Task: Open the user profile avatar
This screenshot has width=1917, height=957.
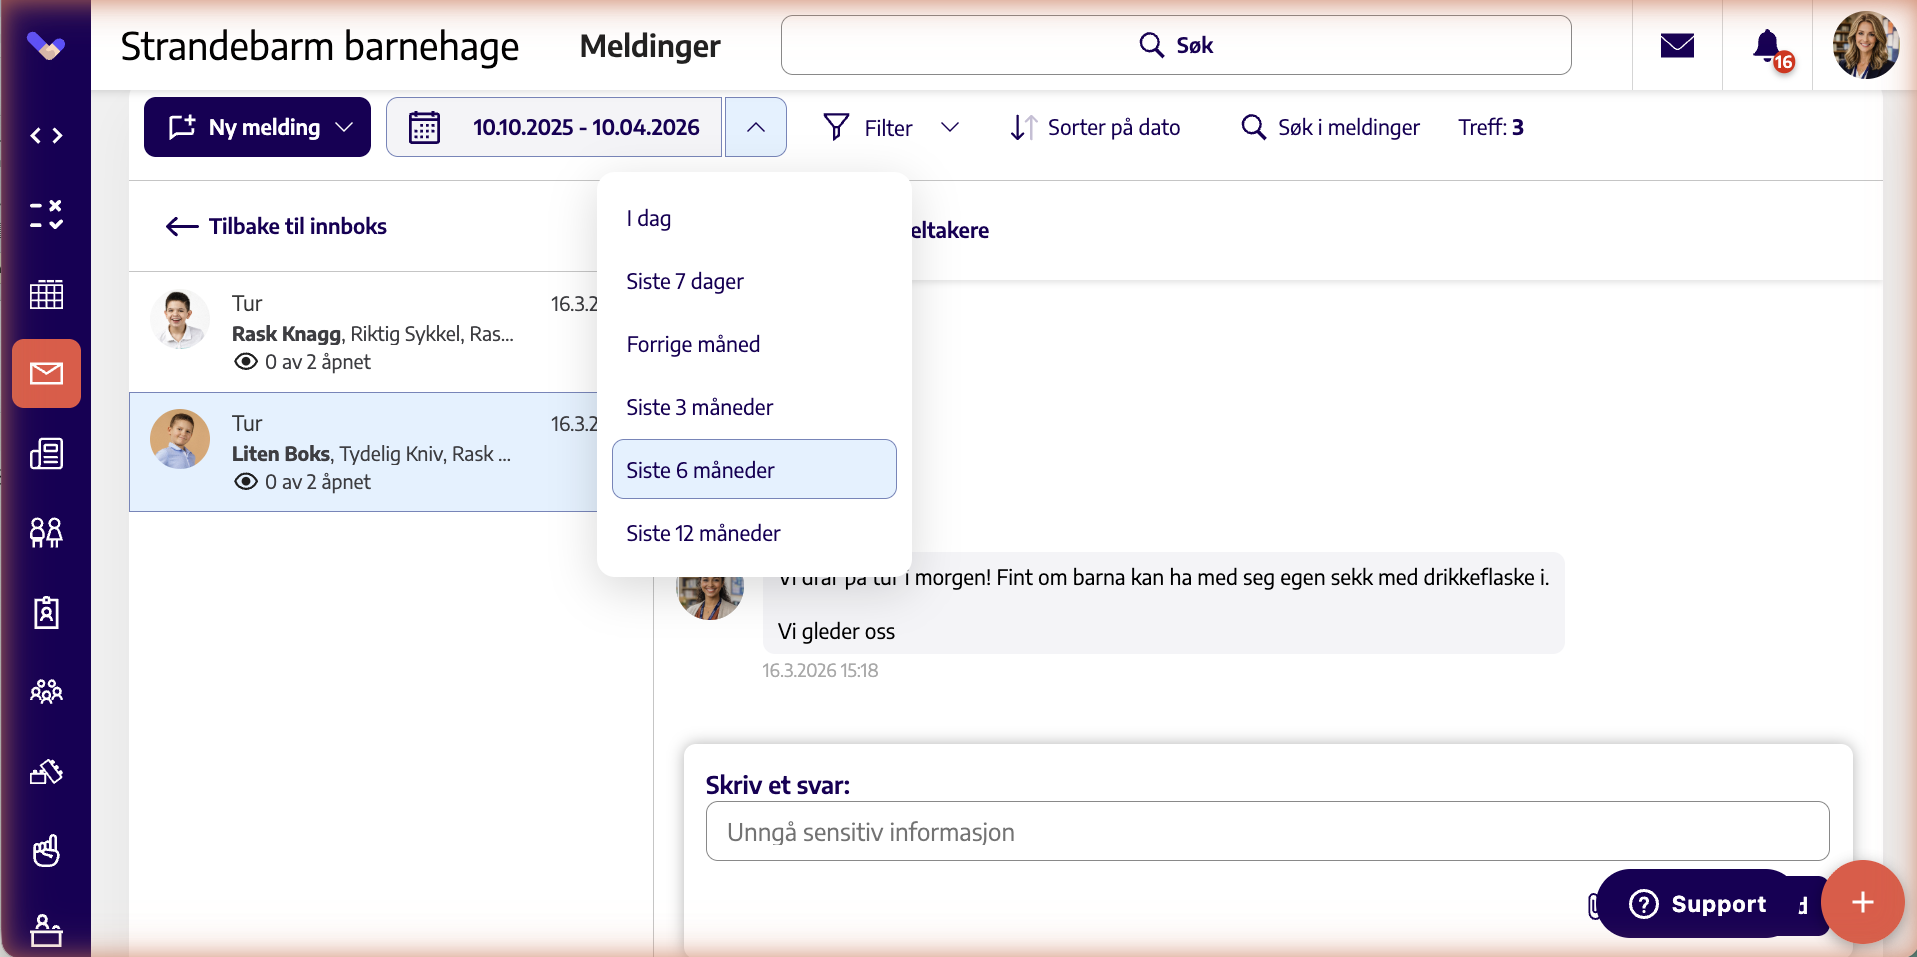Action: pos(1865,45)
